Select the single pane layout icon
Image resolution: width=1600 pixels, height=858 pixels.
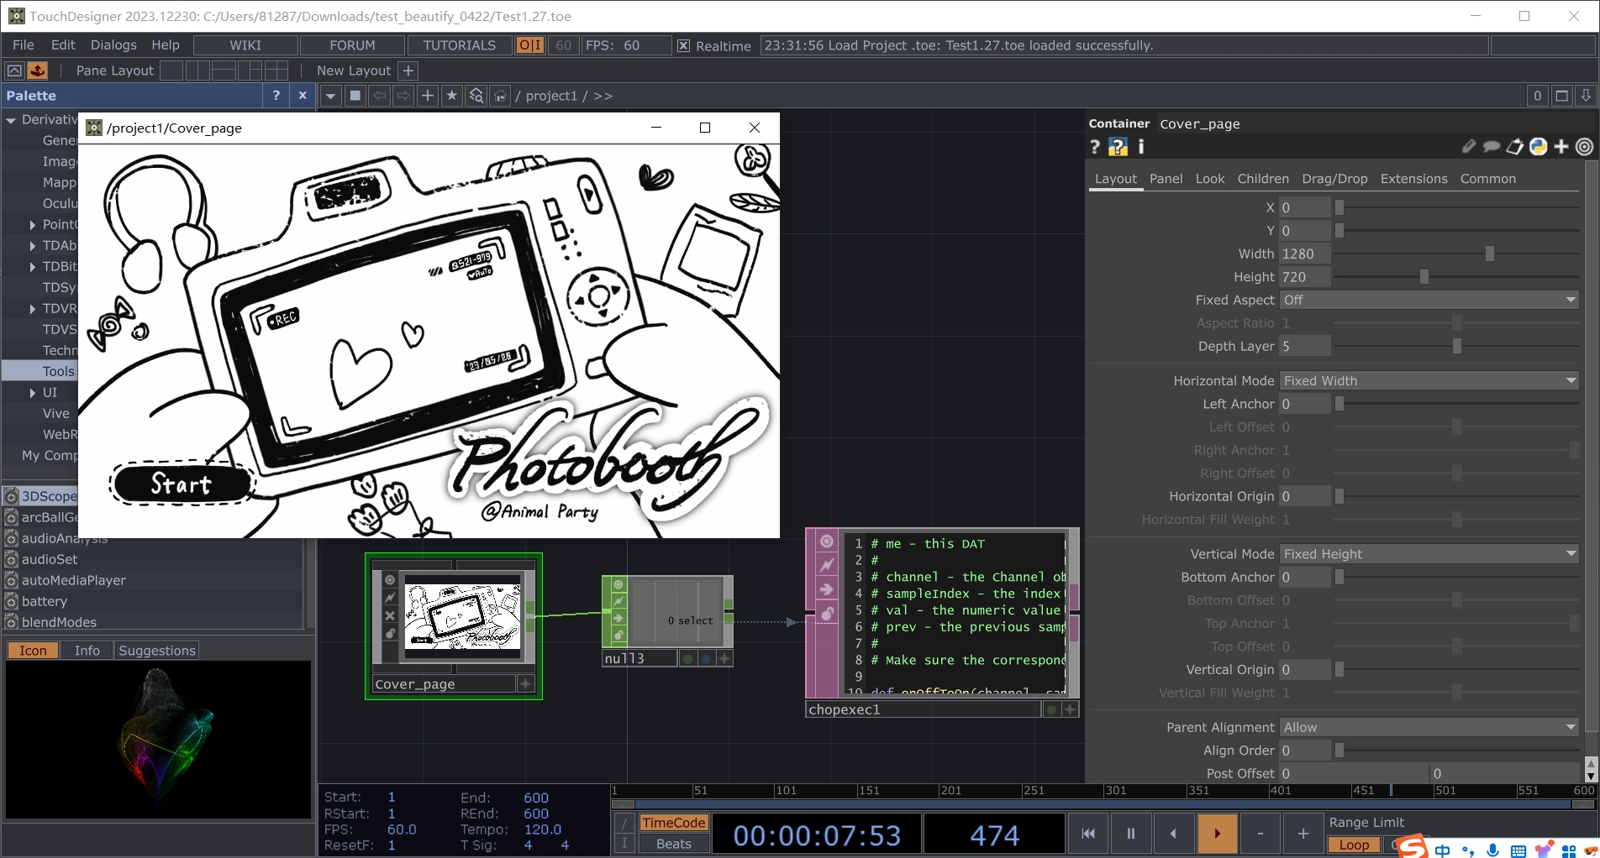(x=172, y=70)
